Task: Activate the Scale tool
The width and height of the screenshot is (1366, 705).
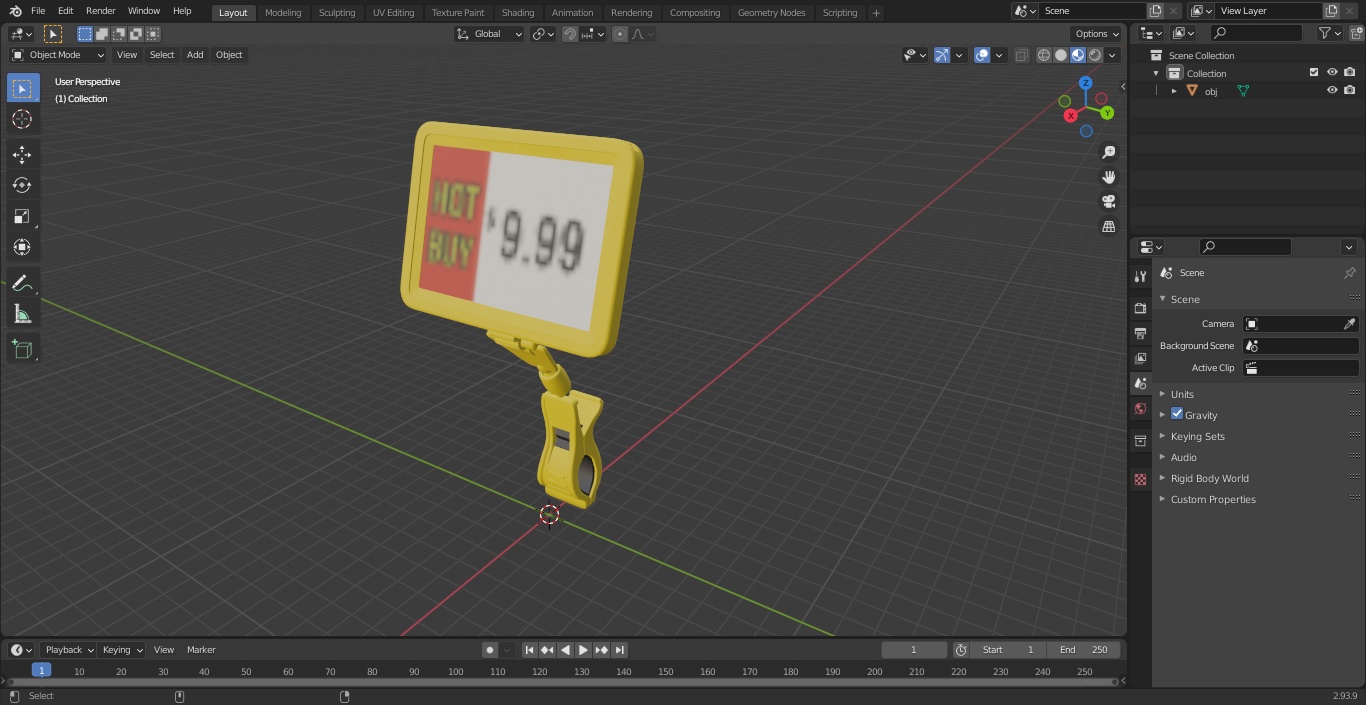Action: tap(22, 216)
